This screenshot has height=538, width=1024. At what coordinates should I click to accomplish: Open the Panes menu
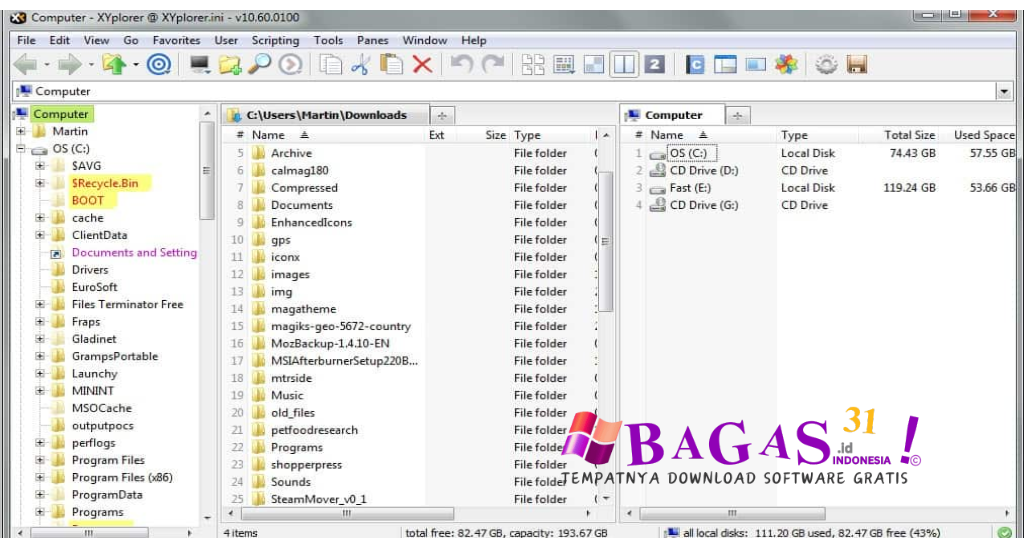click(x=372, y=40)
